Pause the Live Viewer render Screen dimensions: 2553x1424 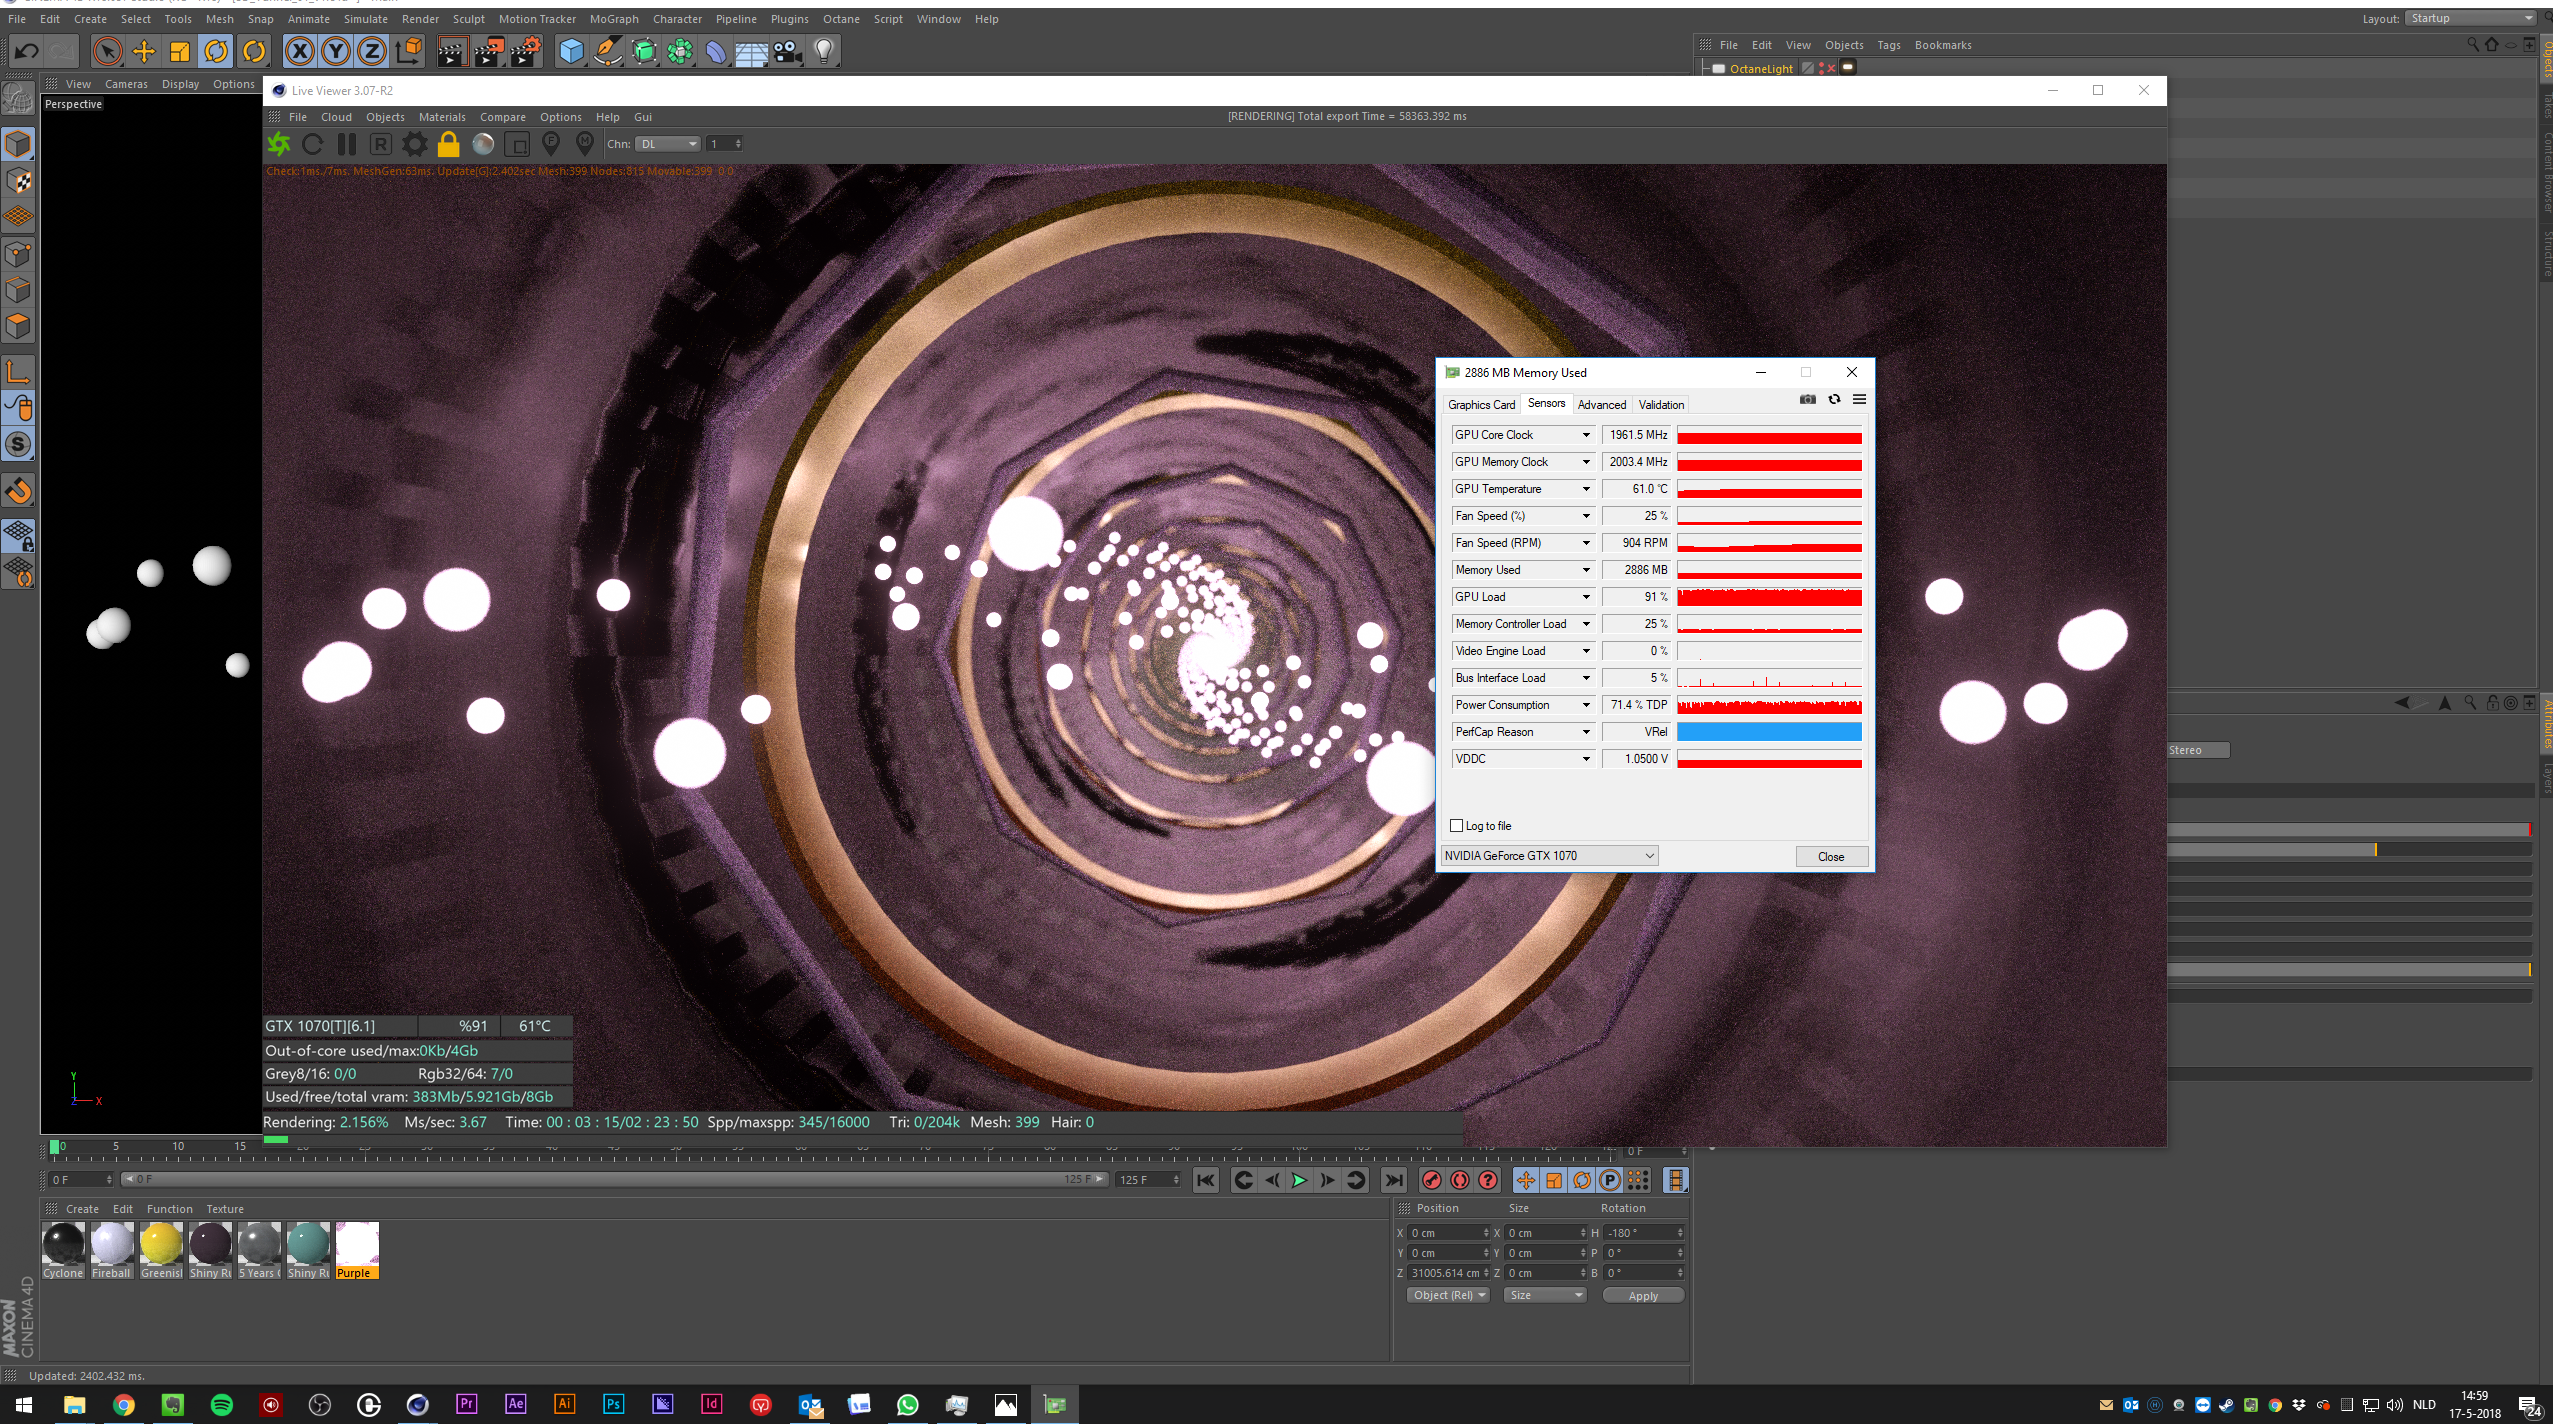(x=347, y=145)
